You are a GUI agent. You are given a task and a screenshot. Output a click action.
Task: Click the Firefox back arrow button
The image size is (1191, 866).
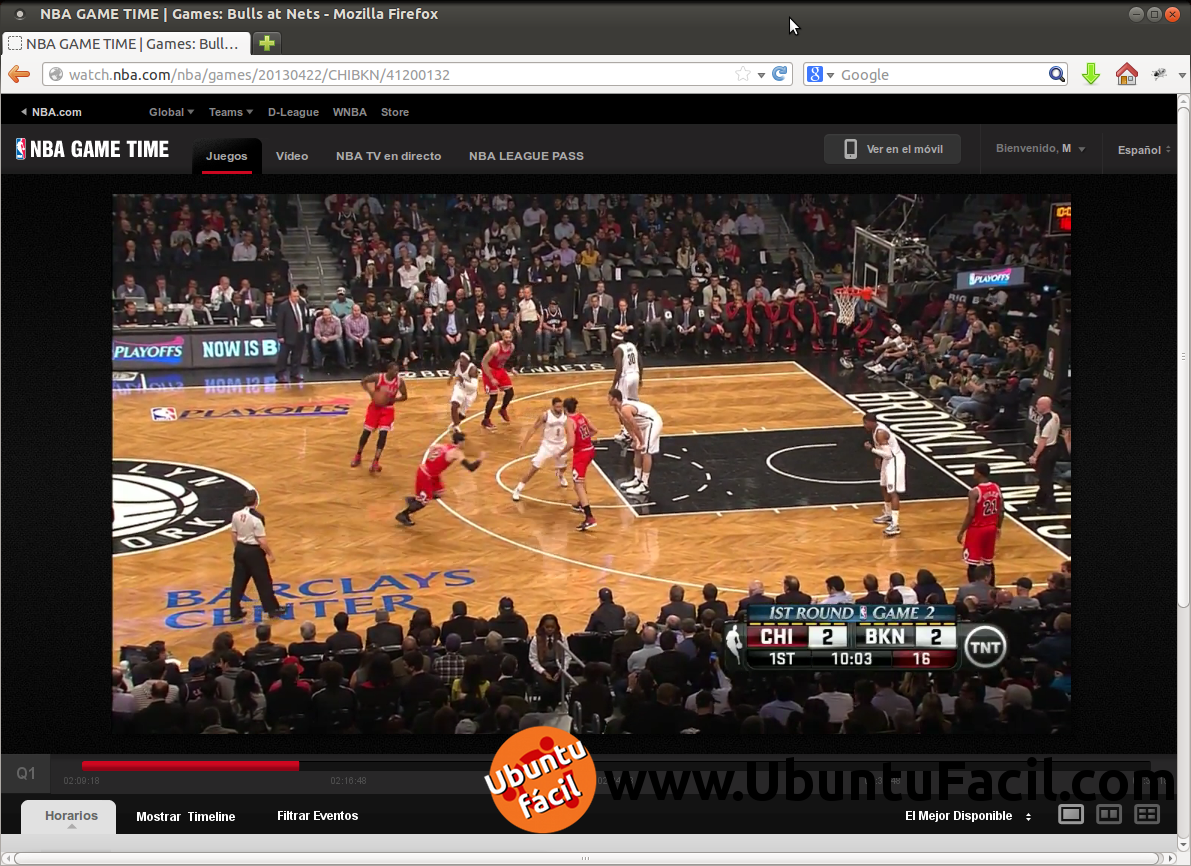tap(19, 74)
